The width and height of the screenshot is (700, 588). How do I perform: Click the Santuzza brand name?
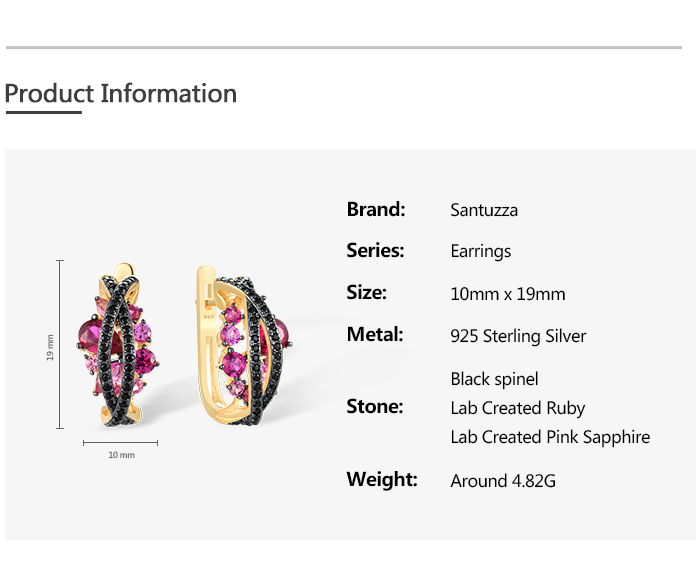click(484, 210)
